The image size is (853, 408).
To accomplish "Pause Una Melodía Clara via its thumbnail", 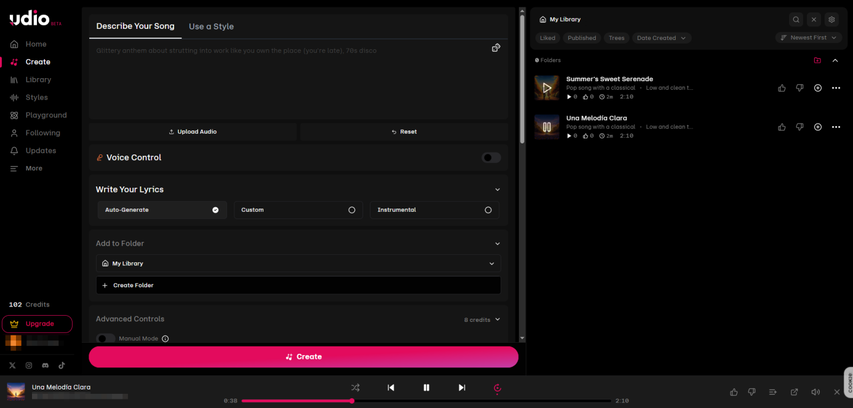I will [x=547, y=127].
